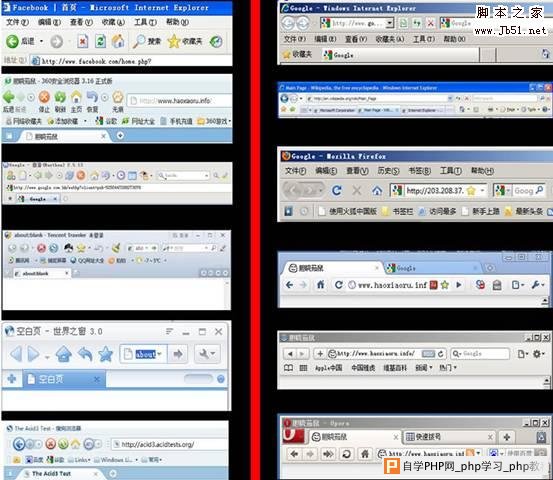The height and width of the screenshot is (480, 553).
Task: Click blue star favorites in TheWorld 3.0
Action: pos(105,354)
